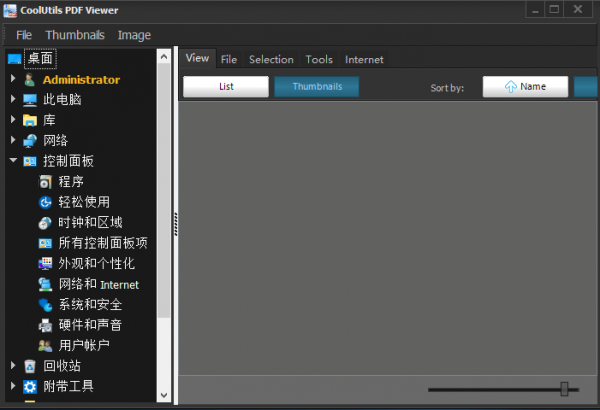Open the Tools tab
Image resolution: width=600 pixels, height=410 pixels.
pos(319,59)
